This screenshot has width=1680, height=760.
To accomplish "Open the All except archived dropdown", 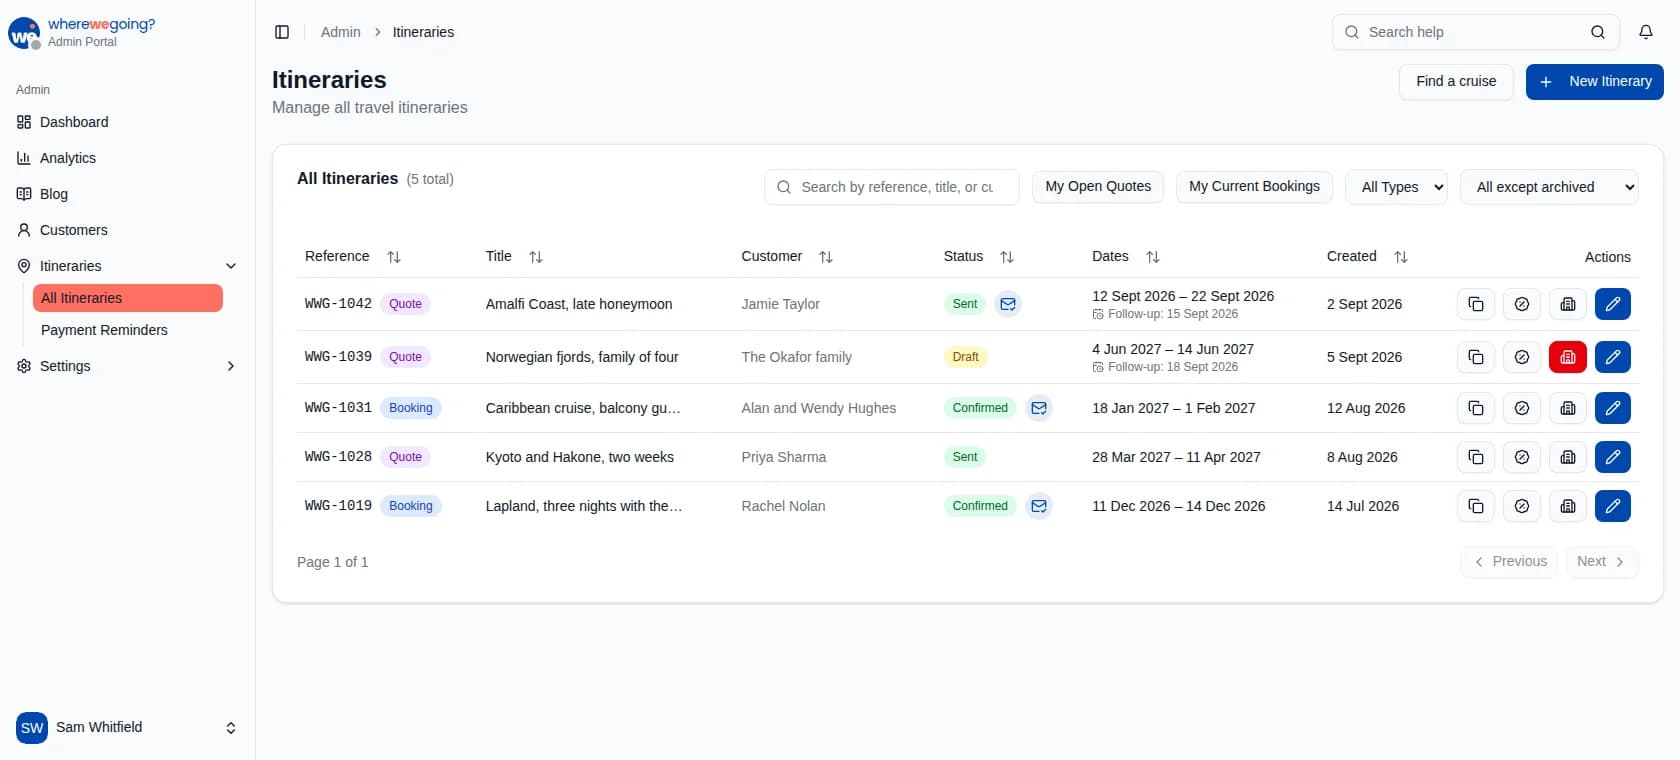I will 1550,187.
